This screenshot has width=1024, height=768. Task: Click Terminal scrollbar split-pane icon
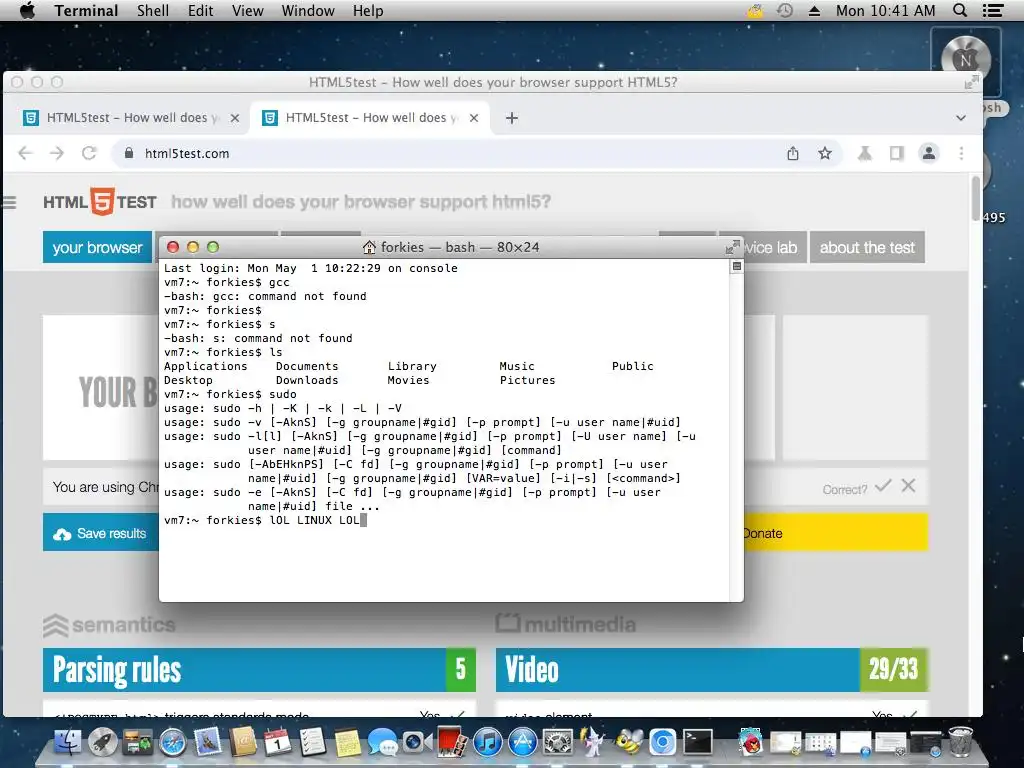[x=737, y=266]
